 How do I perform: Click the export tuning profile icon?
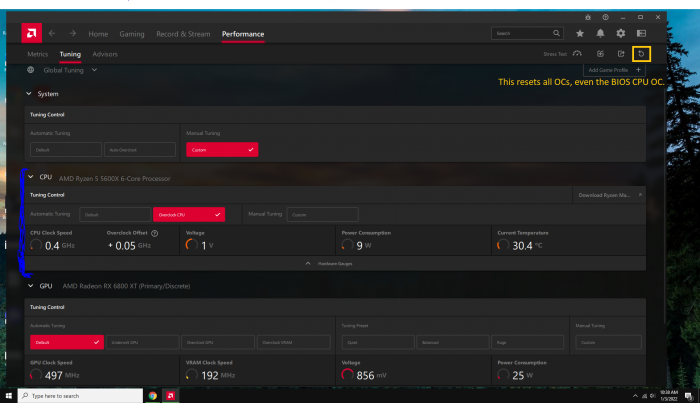(620, 54)
